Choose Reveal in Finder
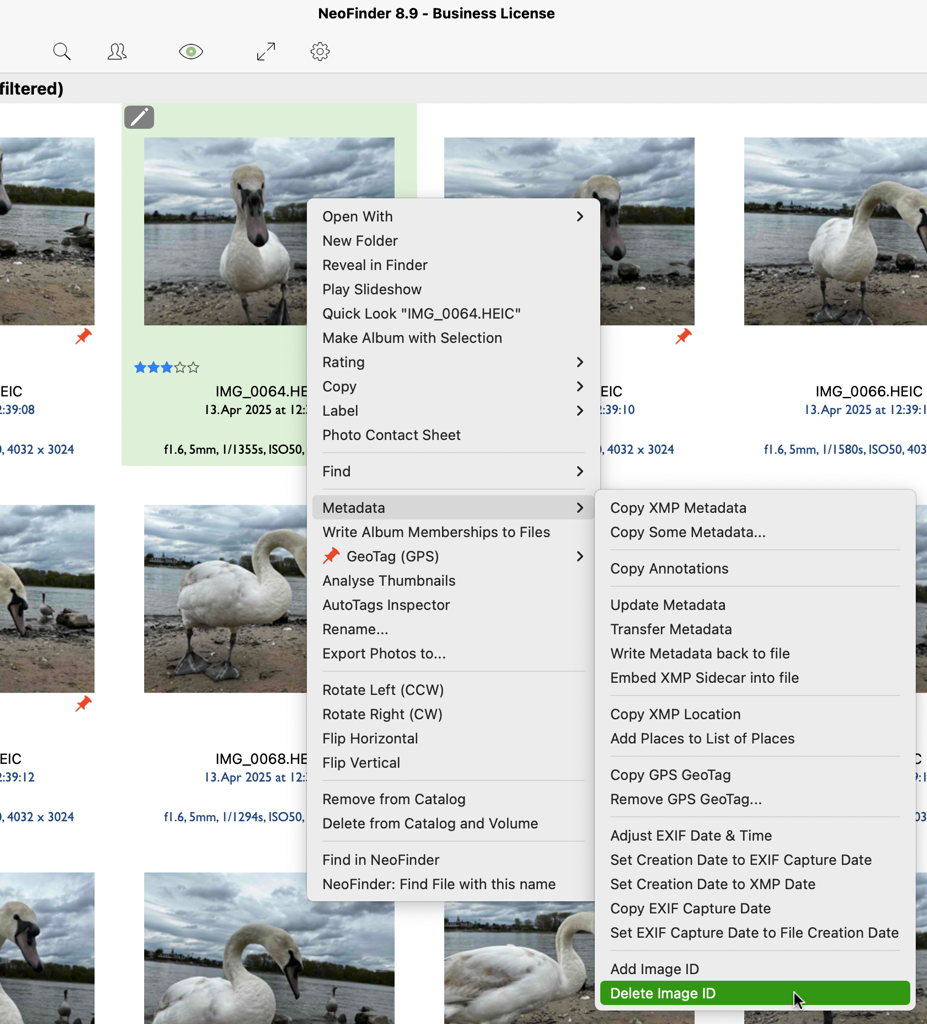The image size is (927, 1024). [x=375, y=265]
